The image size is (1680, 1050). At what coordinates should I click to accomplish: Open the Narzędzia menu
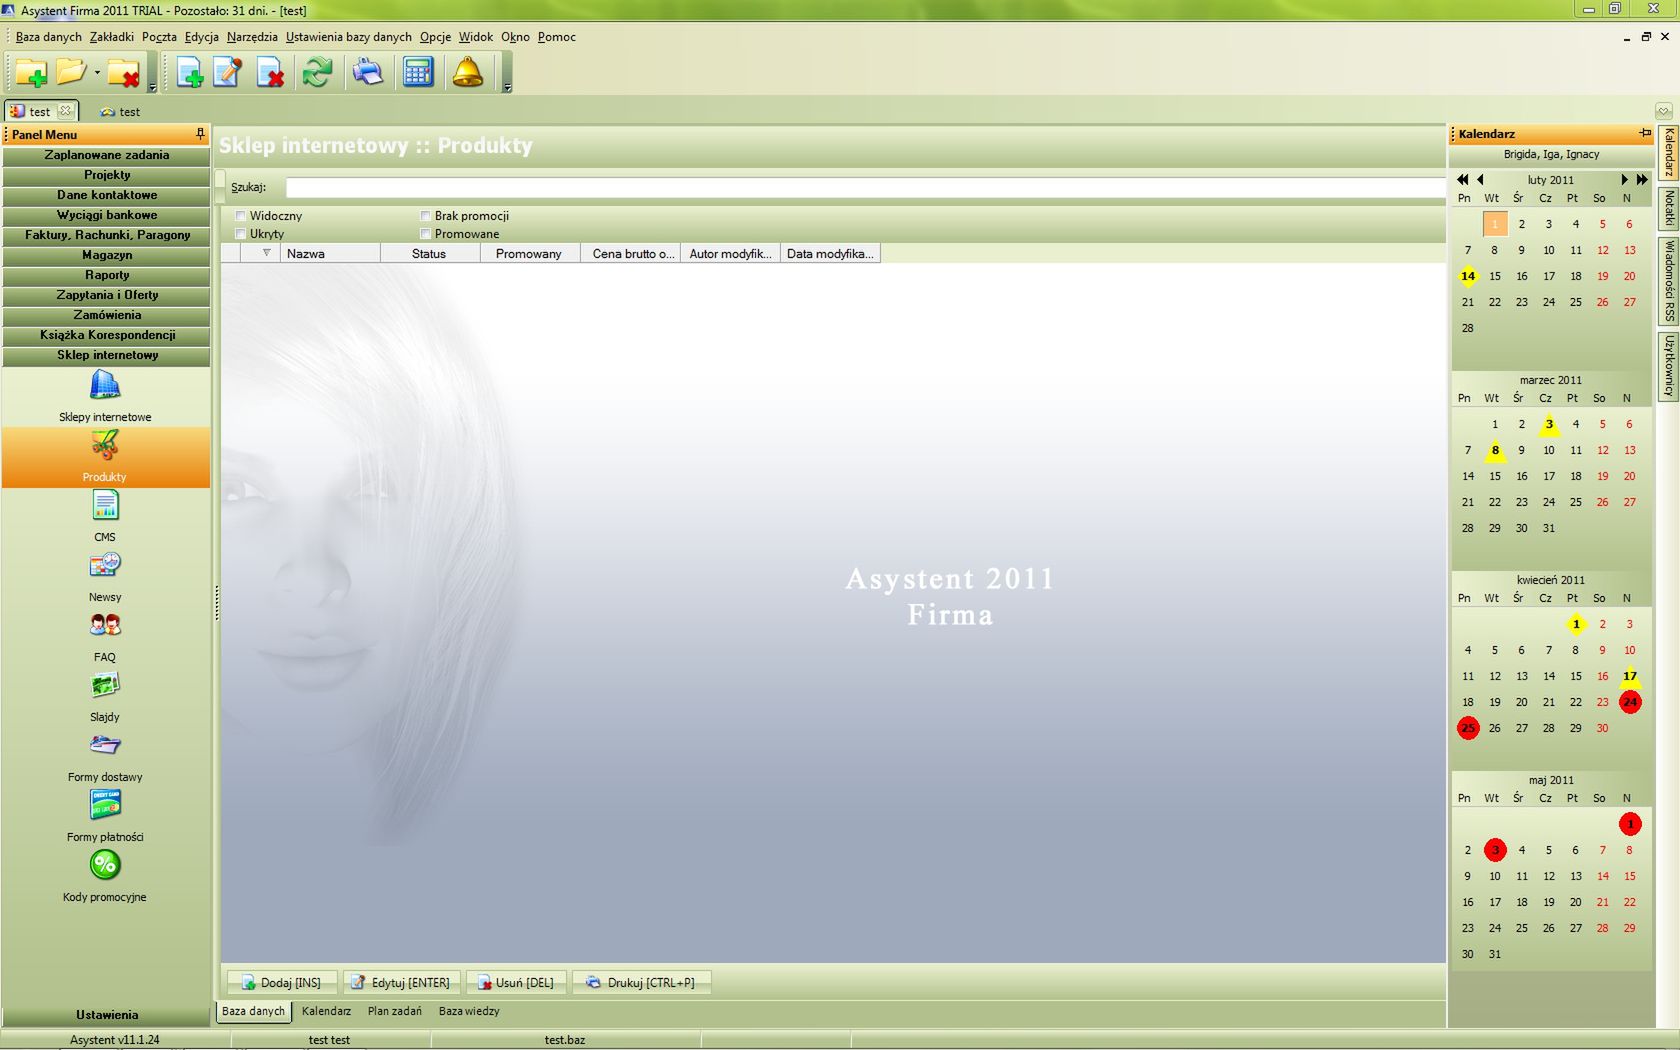point(252,37)
